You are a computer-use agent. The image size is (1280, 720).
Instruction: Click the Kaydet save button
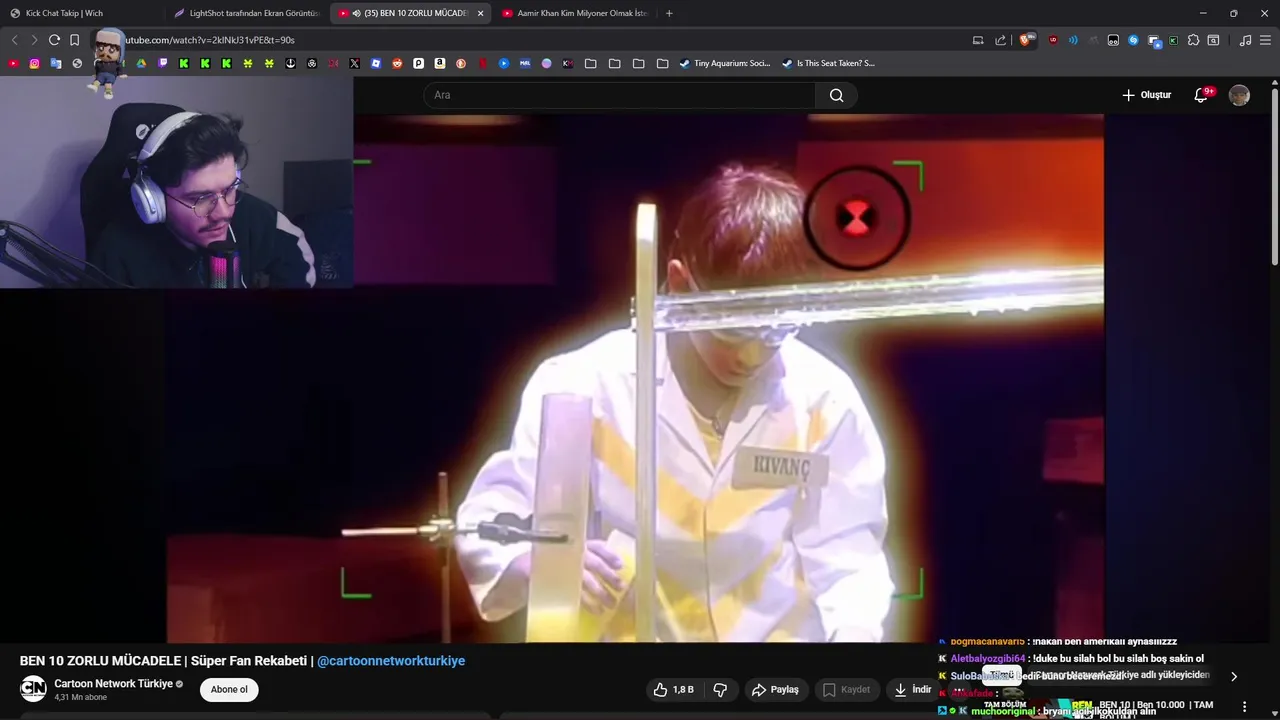tap(846, 689)
